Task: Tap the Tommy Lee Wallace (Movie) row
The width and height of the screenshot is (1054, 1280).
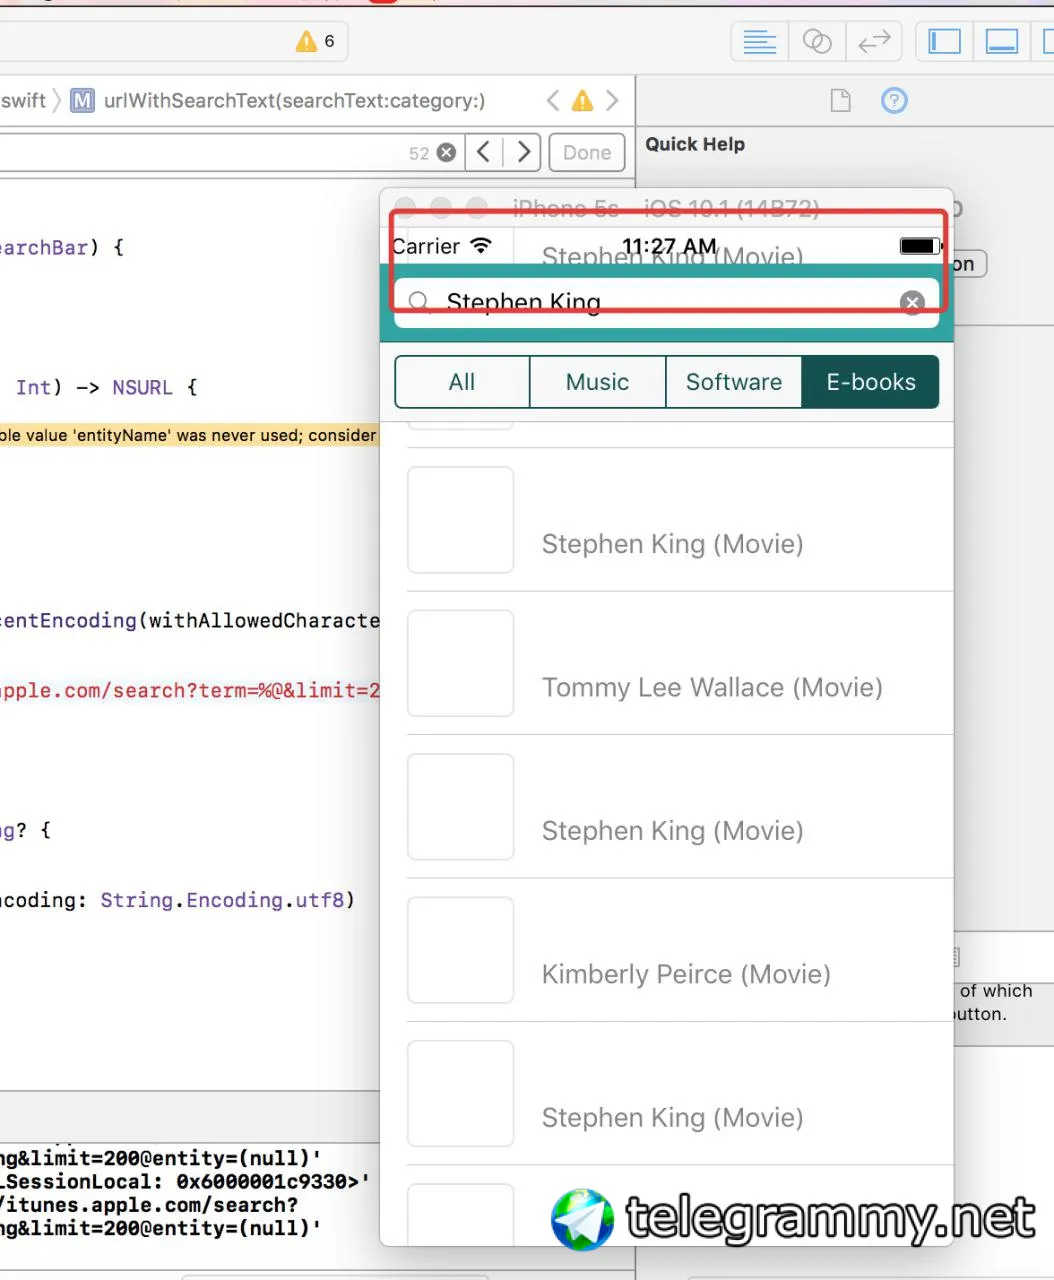Action: [680, 664]
